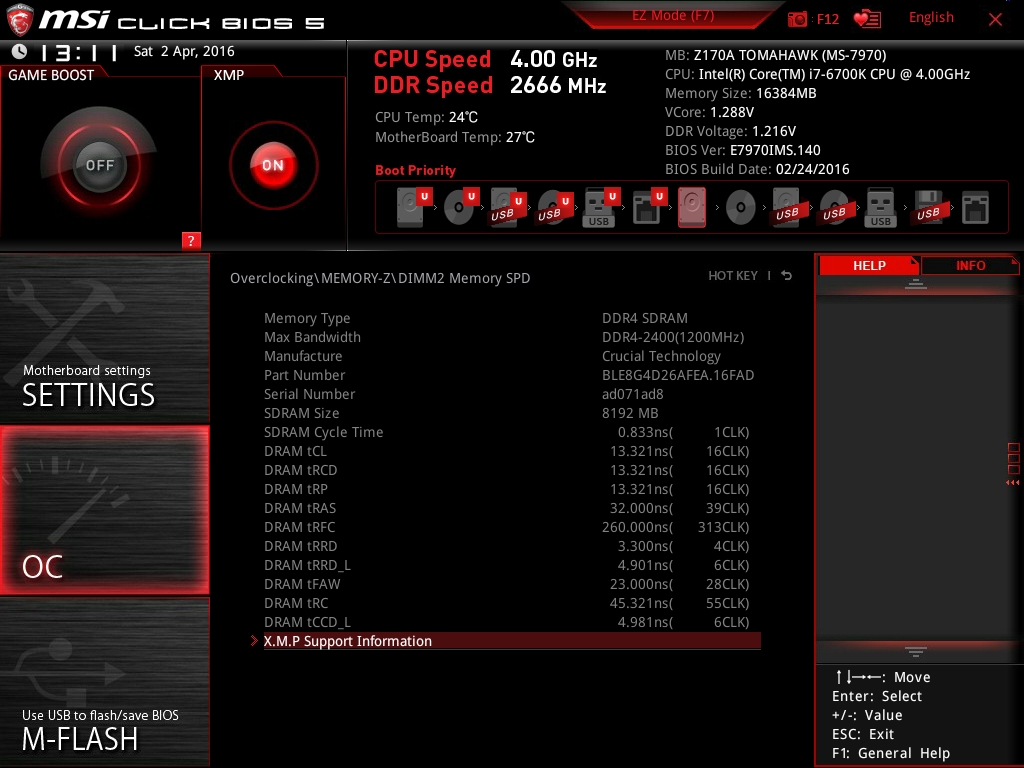
Task: Click the MSI dragon shield logo
Action: tap(19, 20)
